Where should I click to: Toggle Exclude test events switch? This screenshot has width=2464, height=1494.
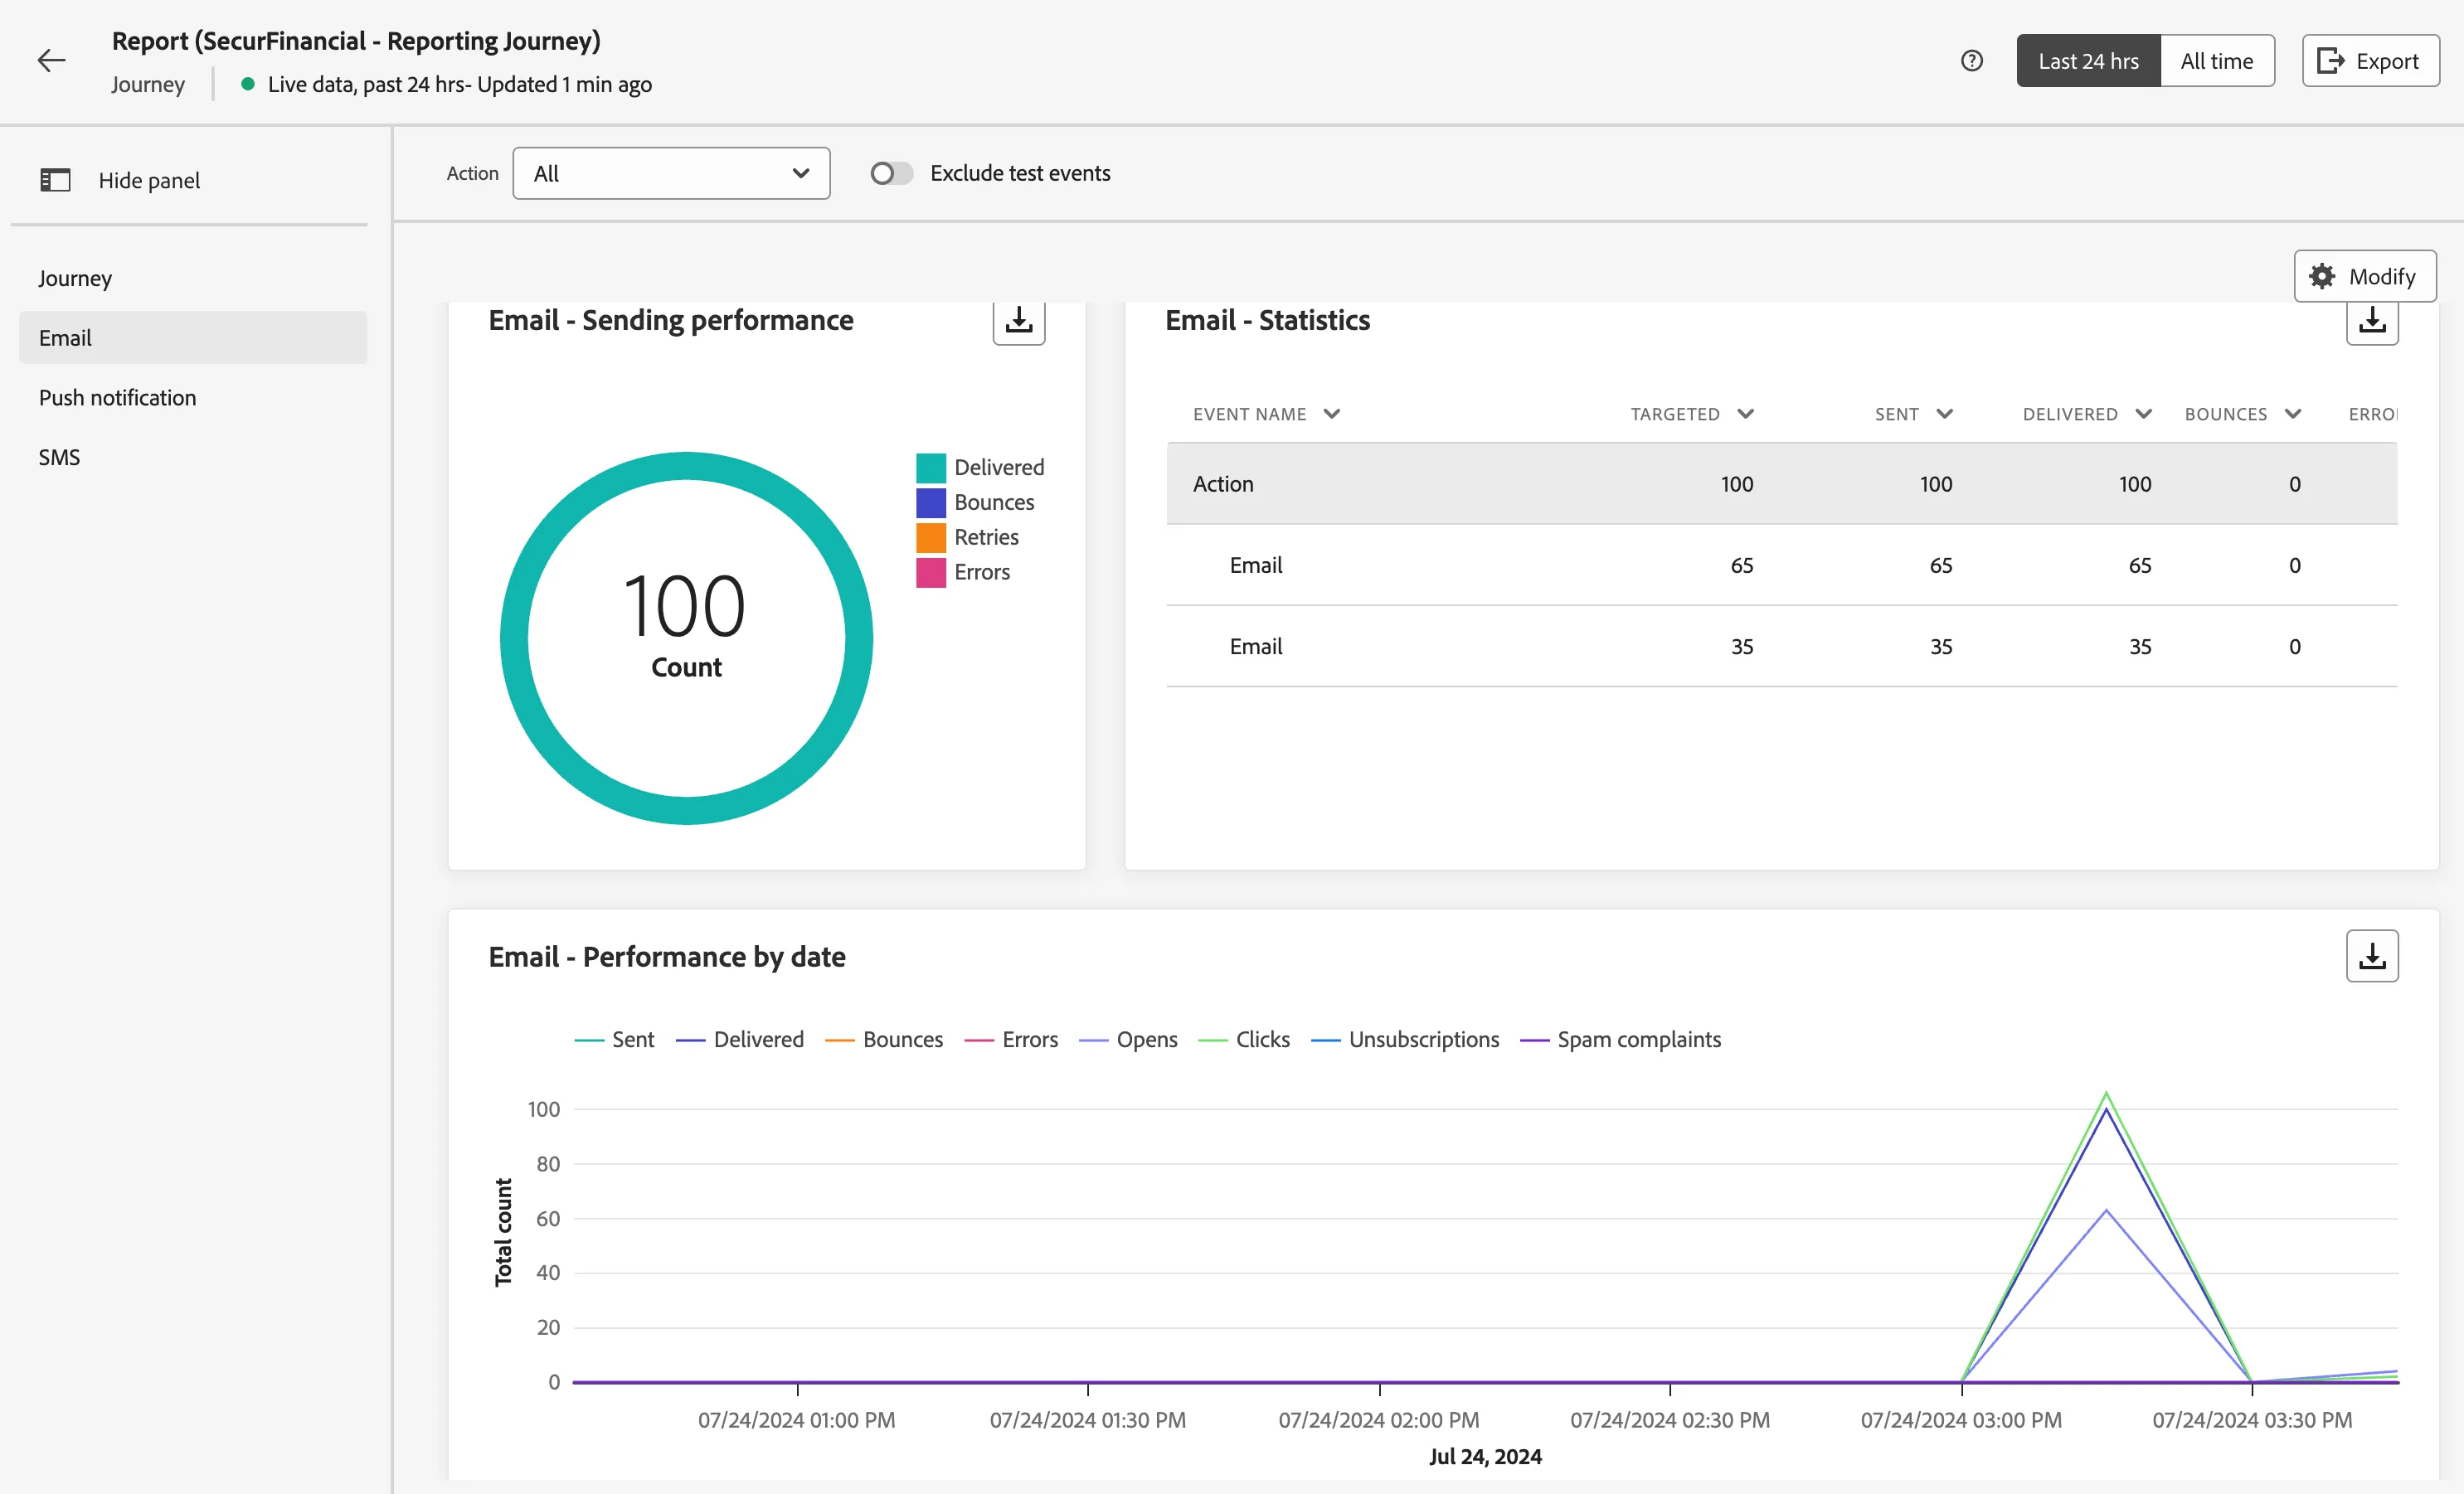891,173
